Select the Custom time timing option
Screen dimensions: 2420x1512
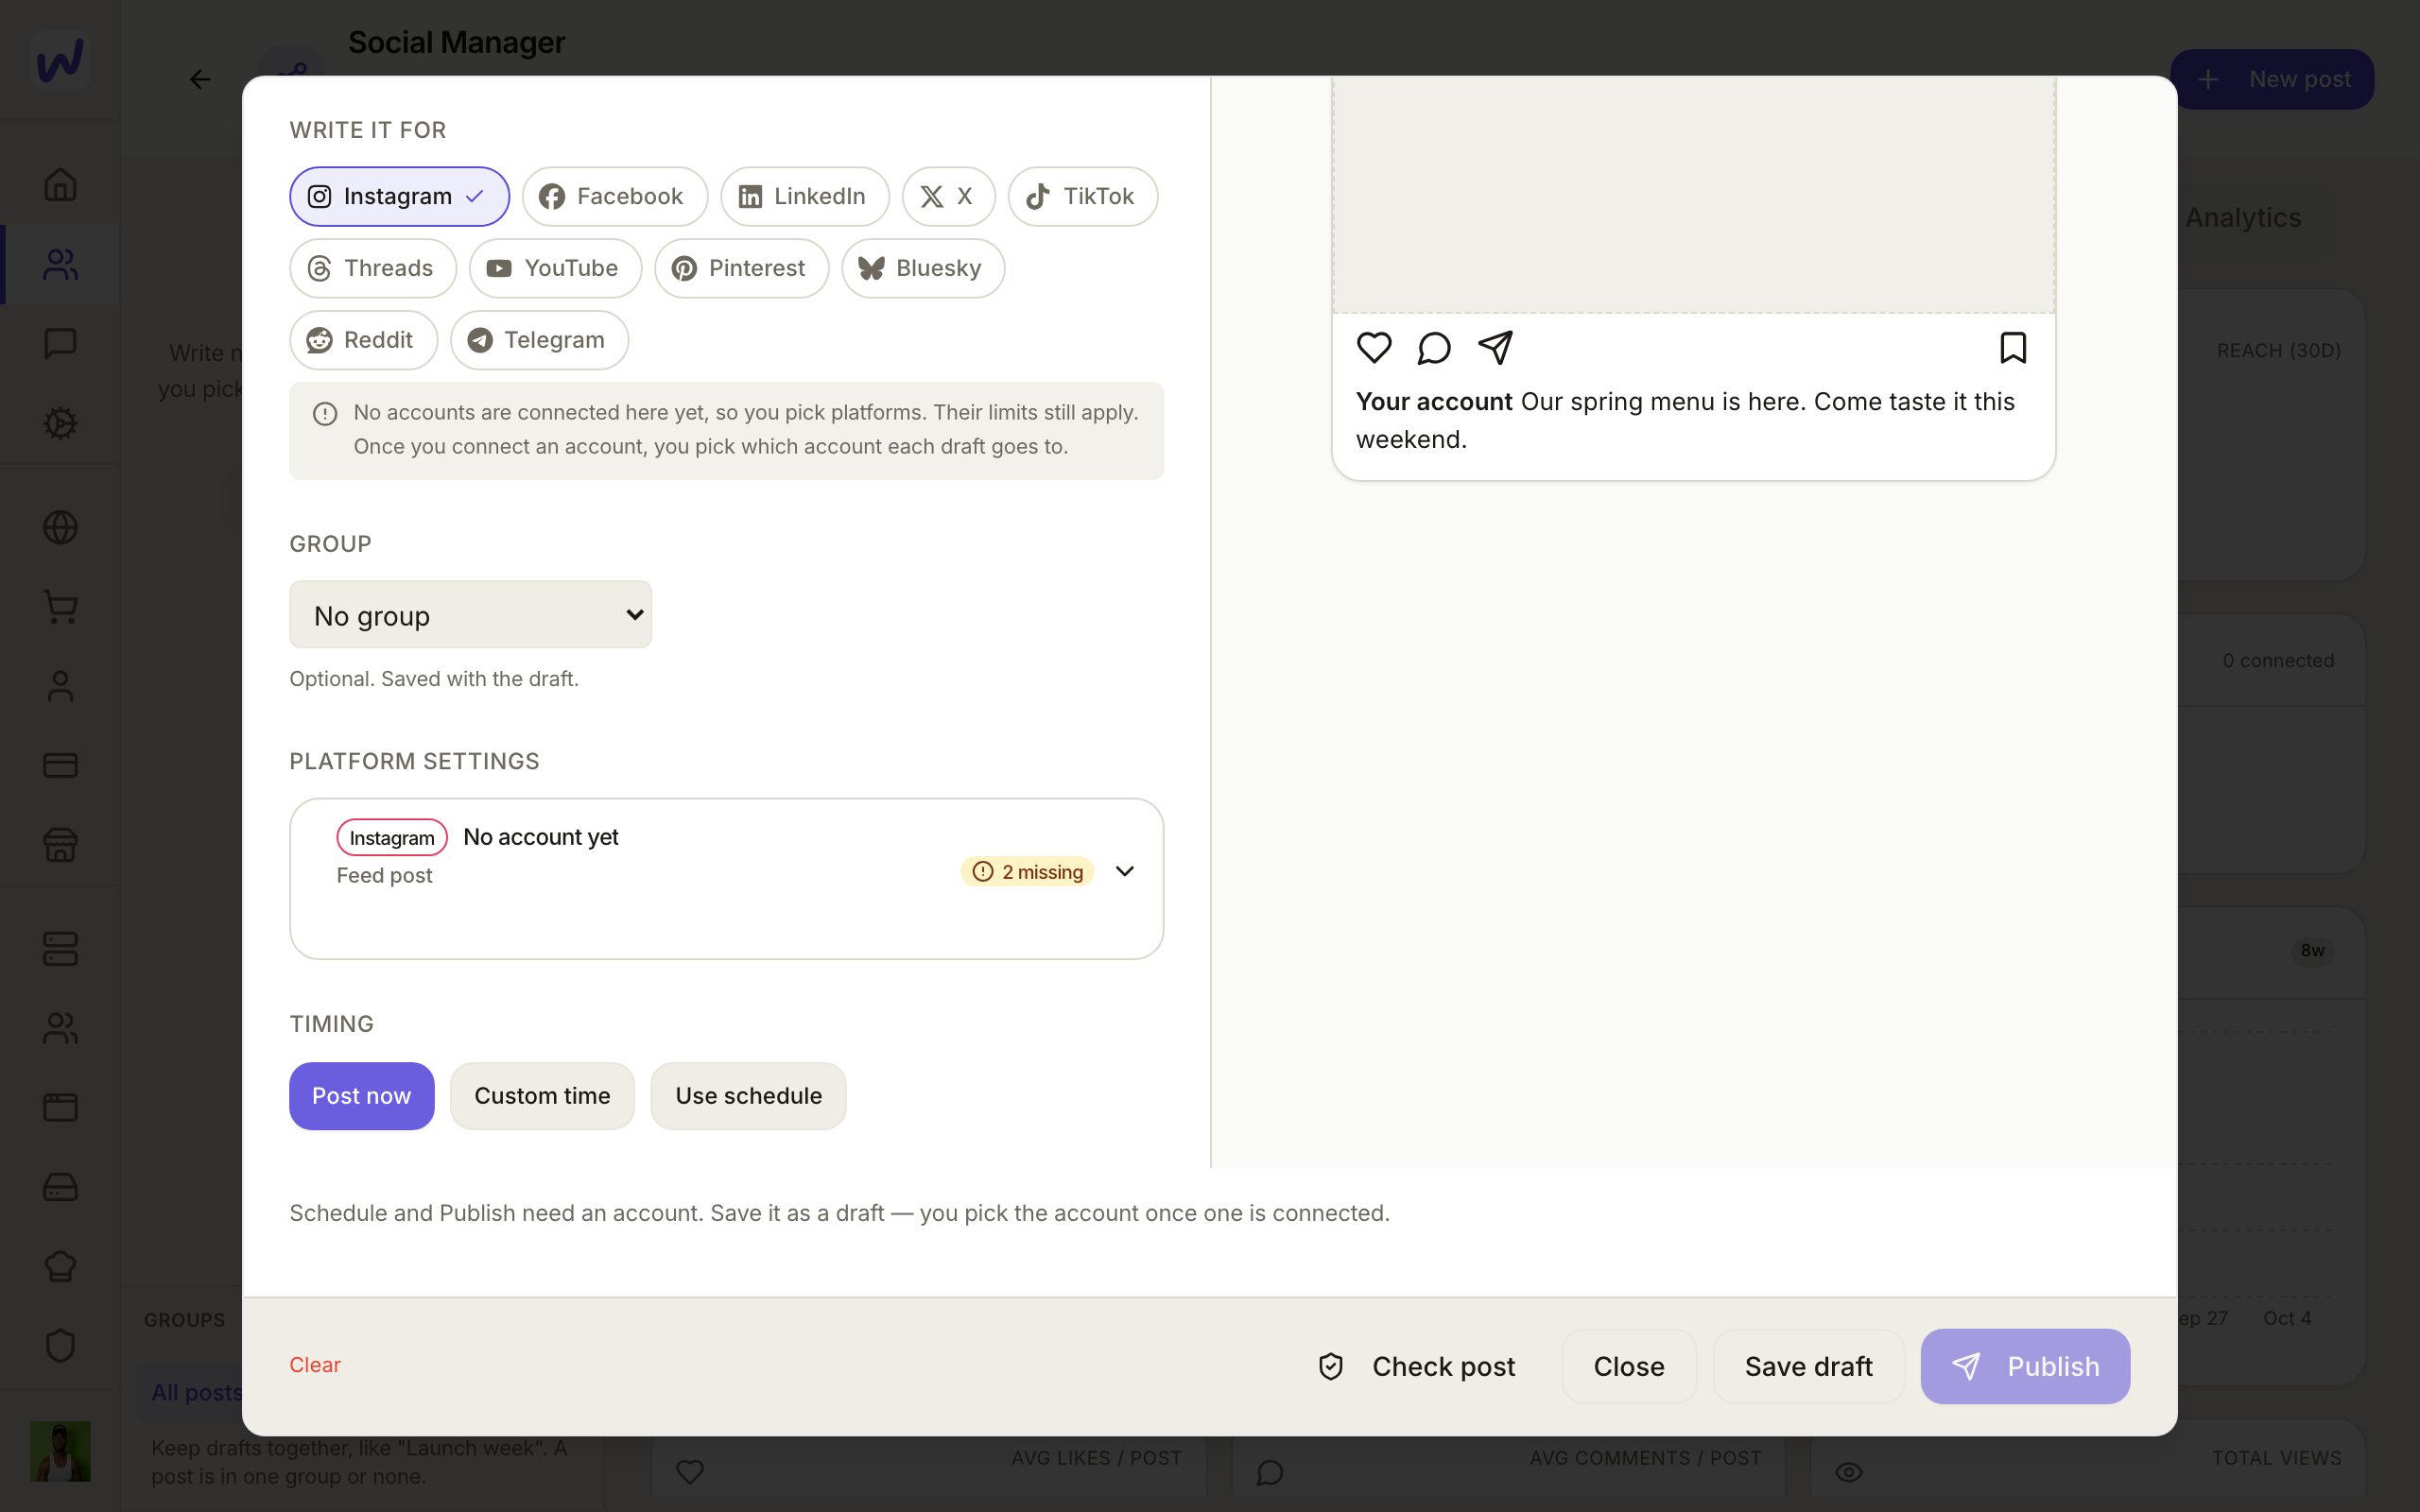click(x=542, y=1096)
